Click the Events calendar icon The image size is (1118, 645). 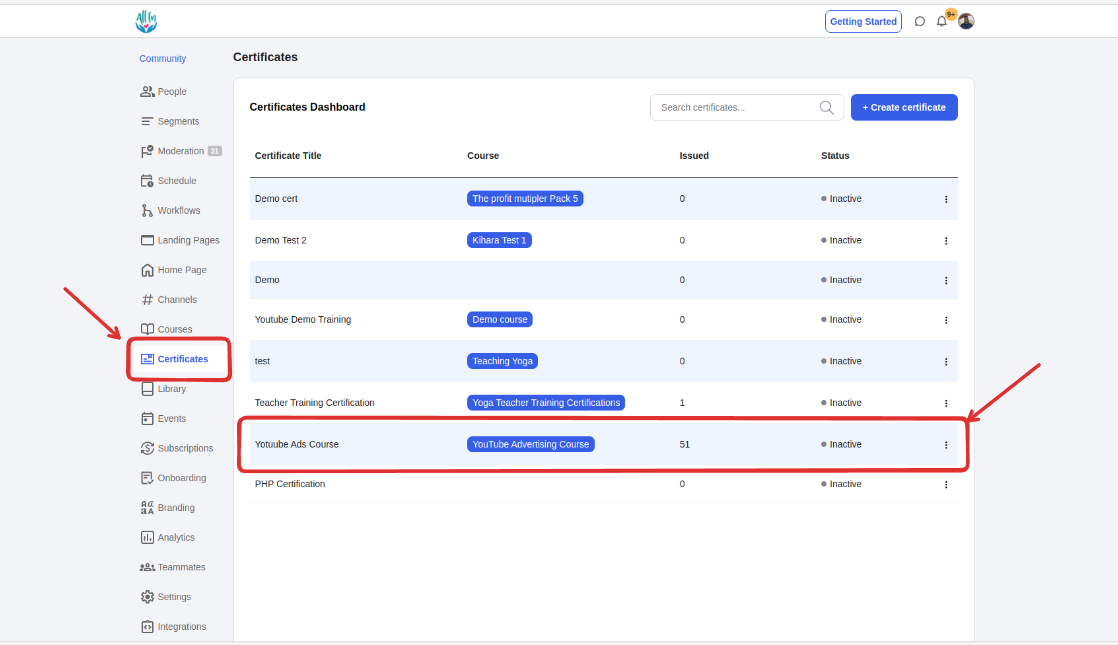147,418
